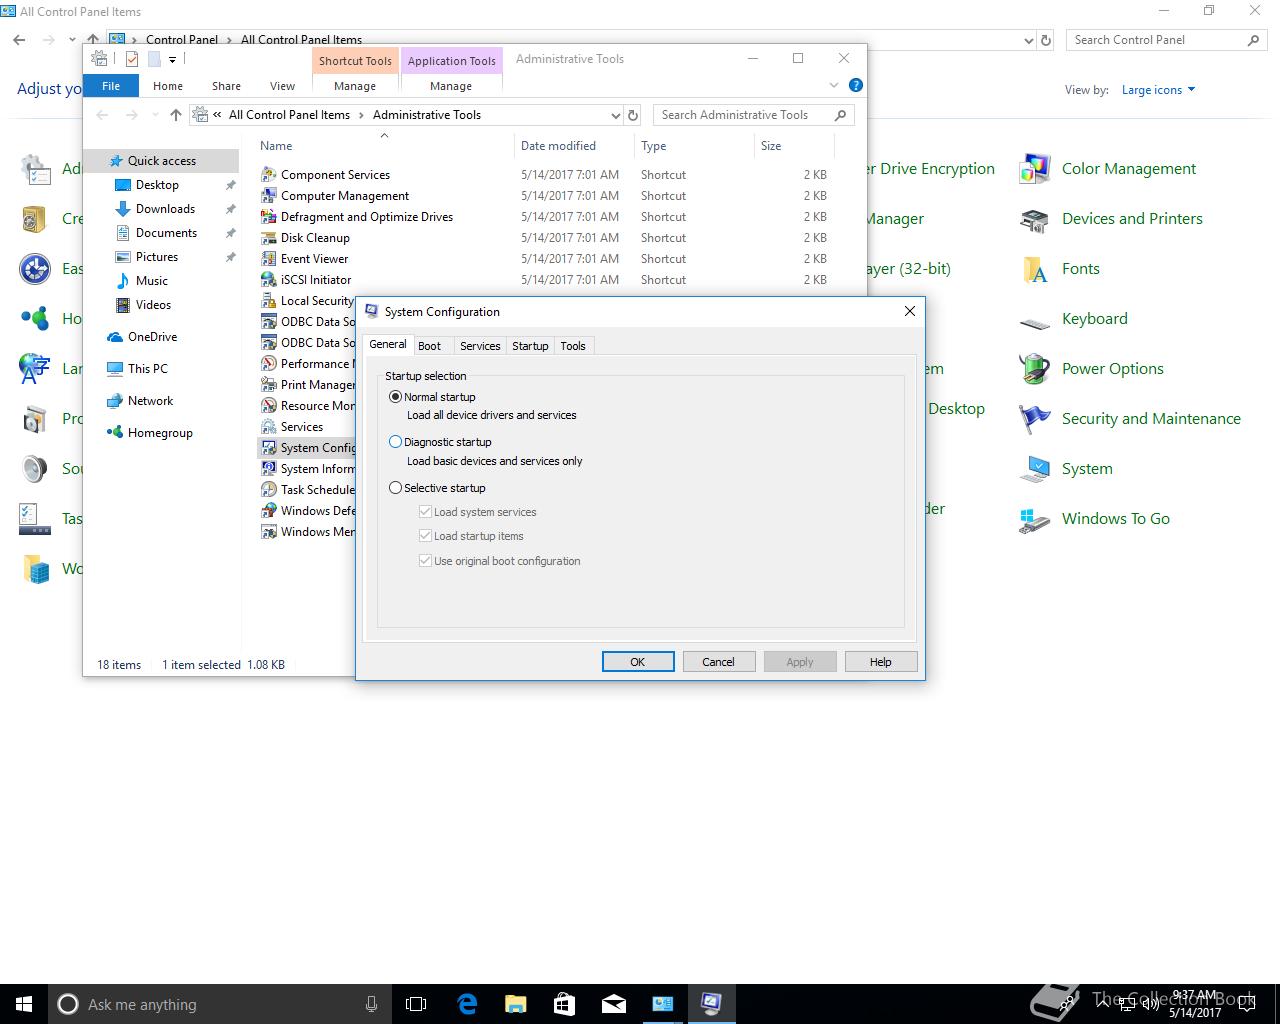Viewport: 1280px width, 1024px height.
Task: Click All Control Panel Items breadcrumb in Explorer
Action: tap(289, 115)
